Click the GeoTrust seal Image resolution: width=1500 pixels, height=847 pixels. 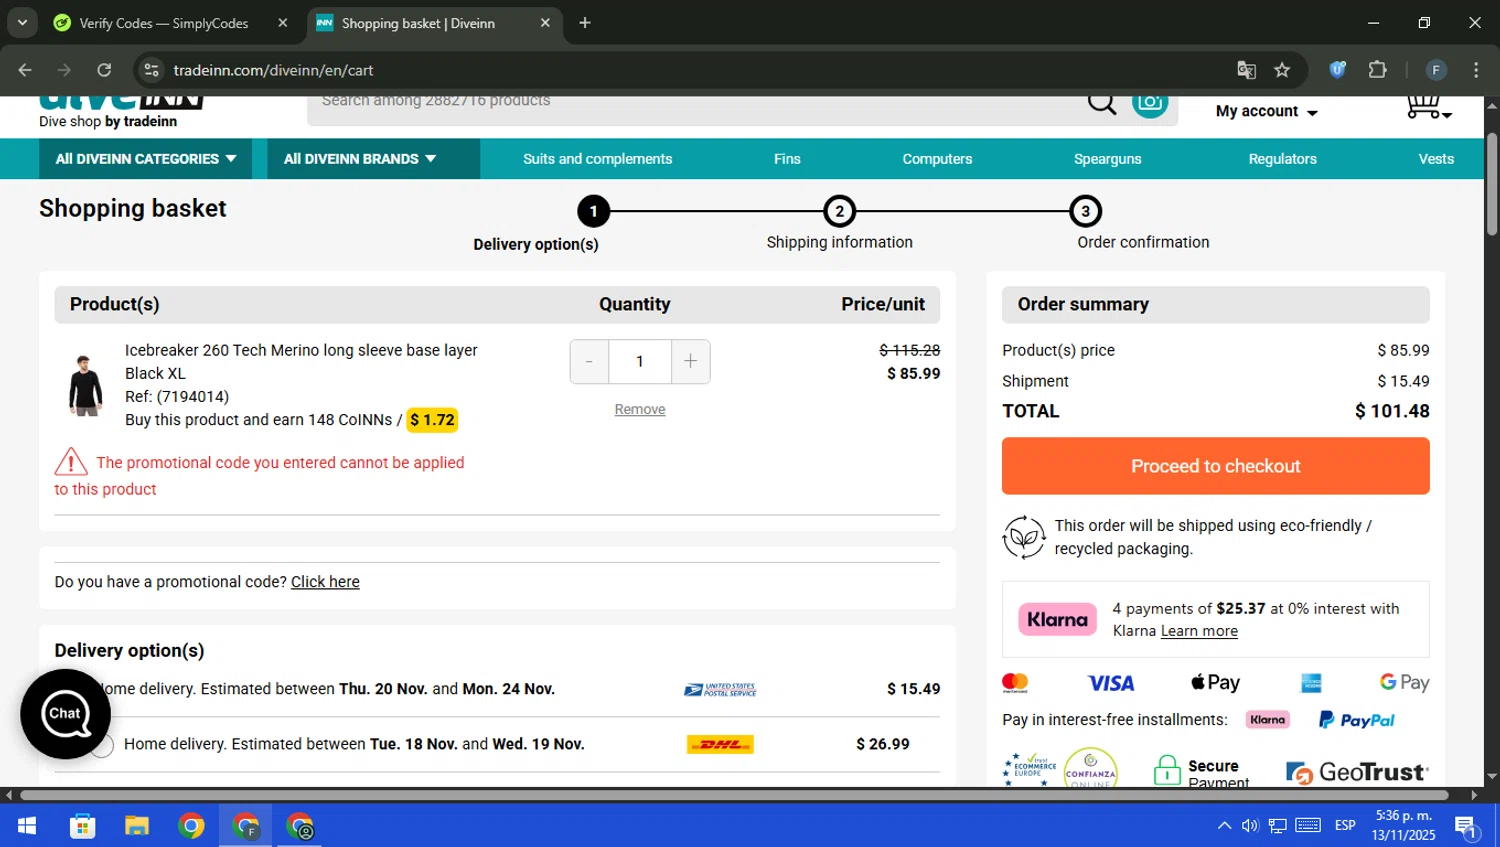pyautogui.click(x=1357, y=772)
